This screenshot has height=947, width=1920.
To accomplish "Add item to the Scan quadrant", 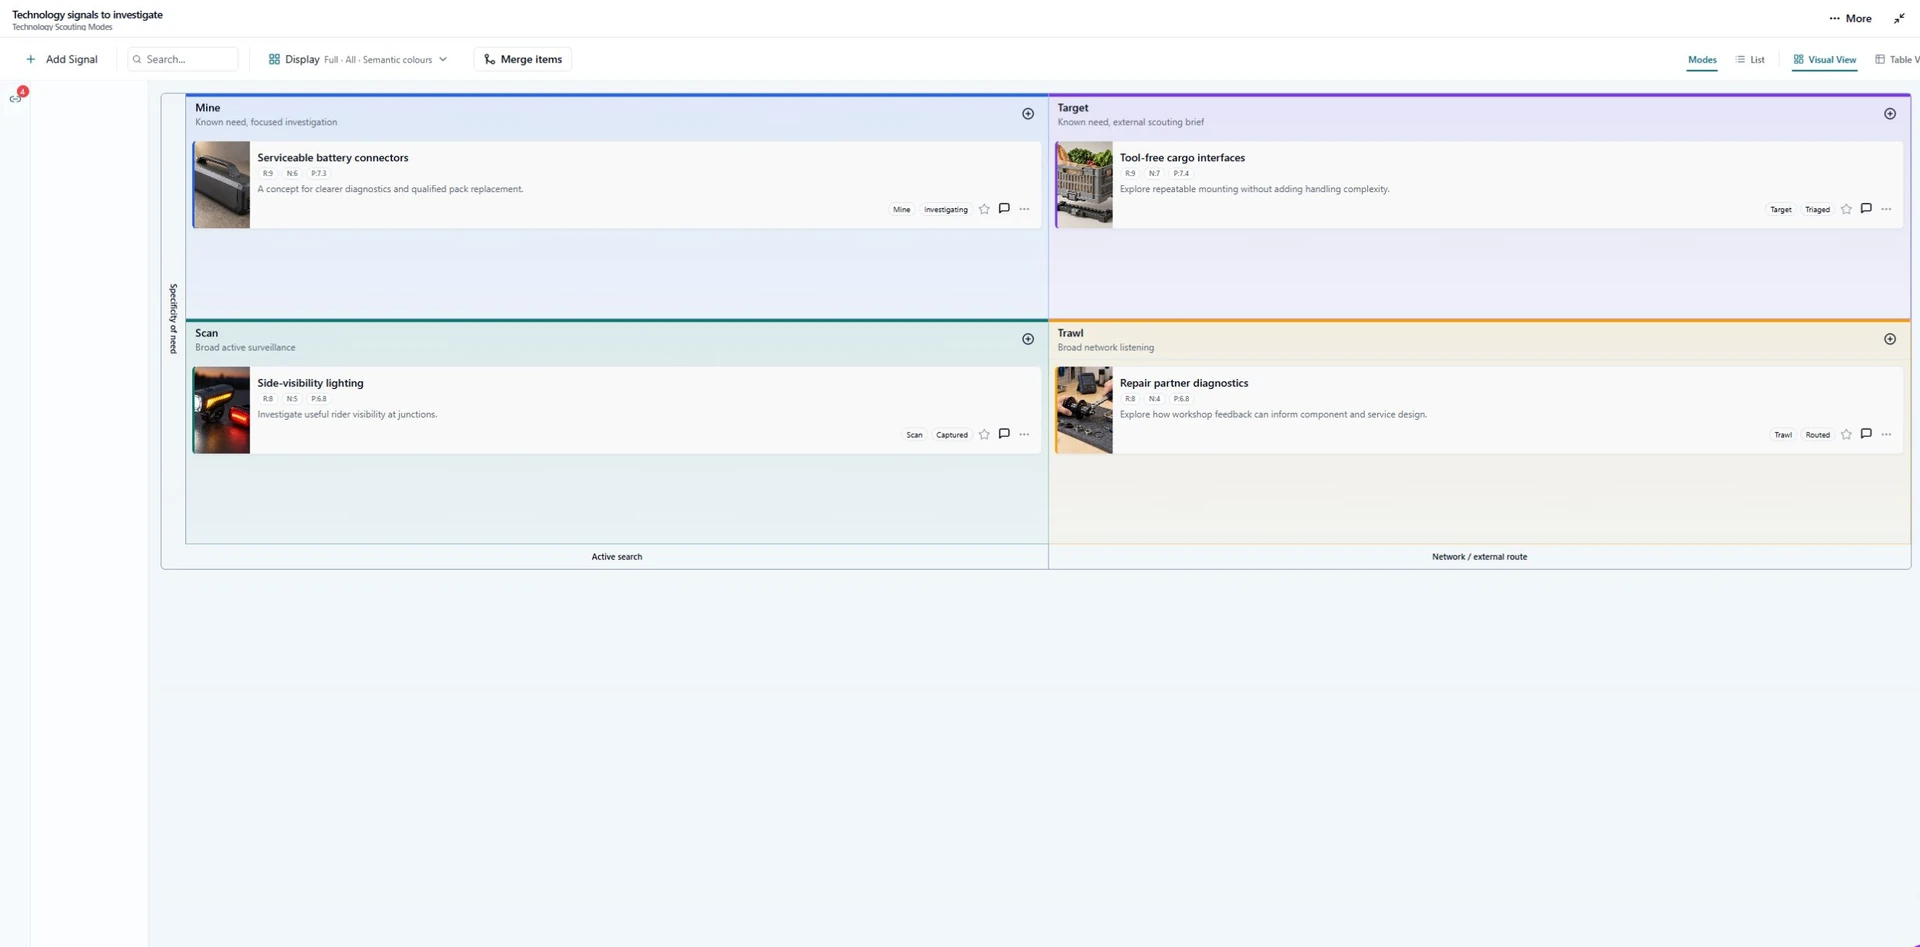I will coord(1028,339).
